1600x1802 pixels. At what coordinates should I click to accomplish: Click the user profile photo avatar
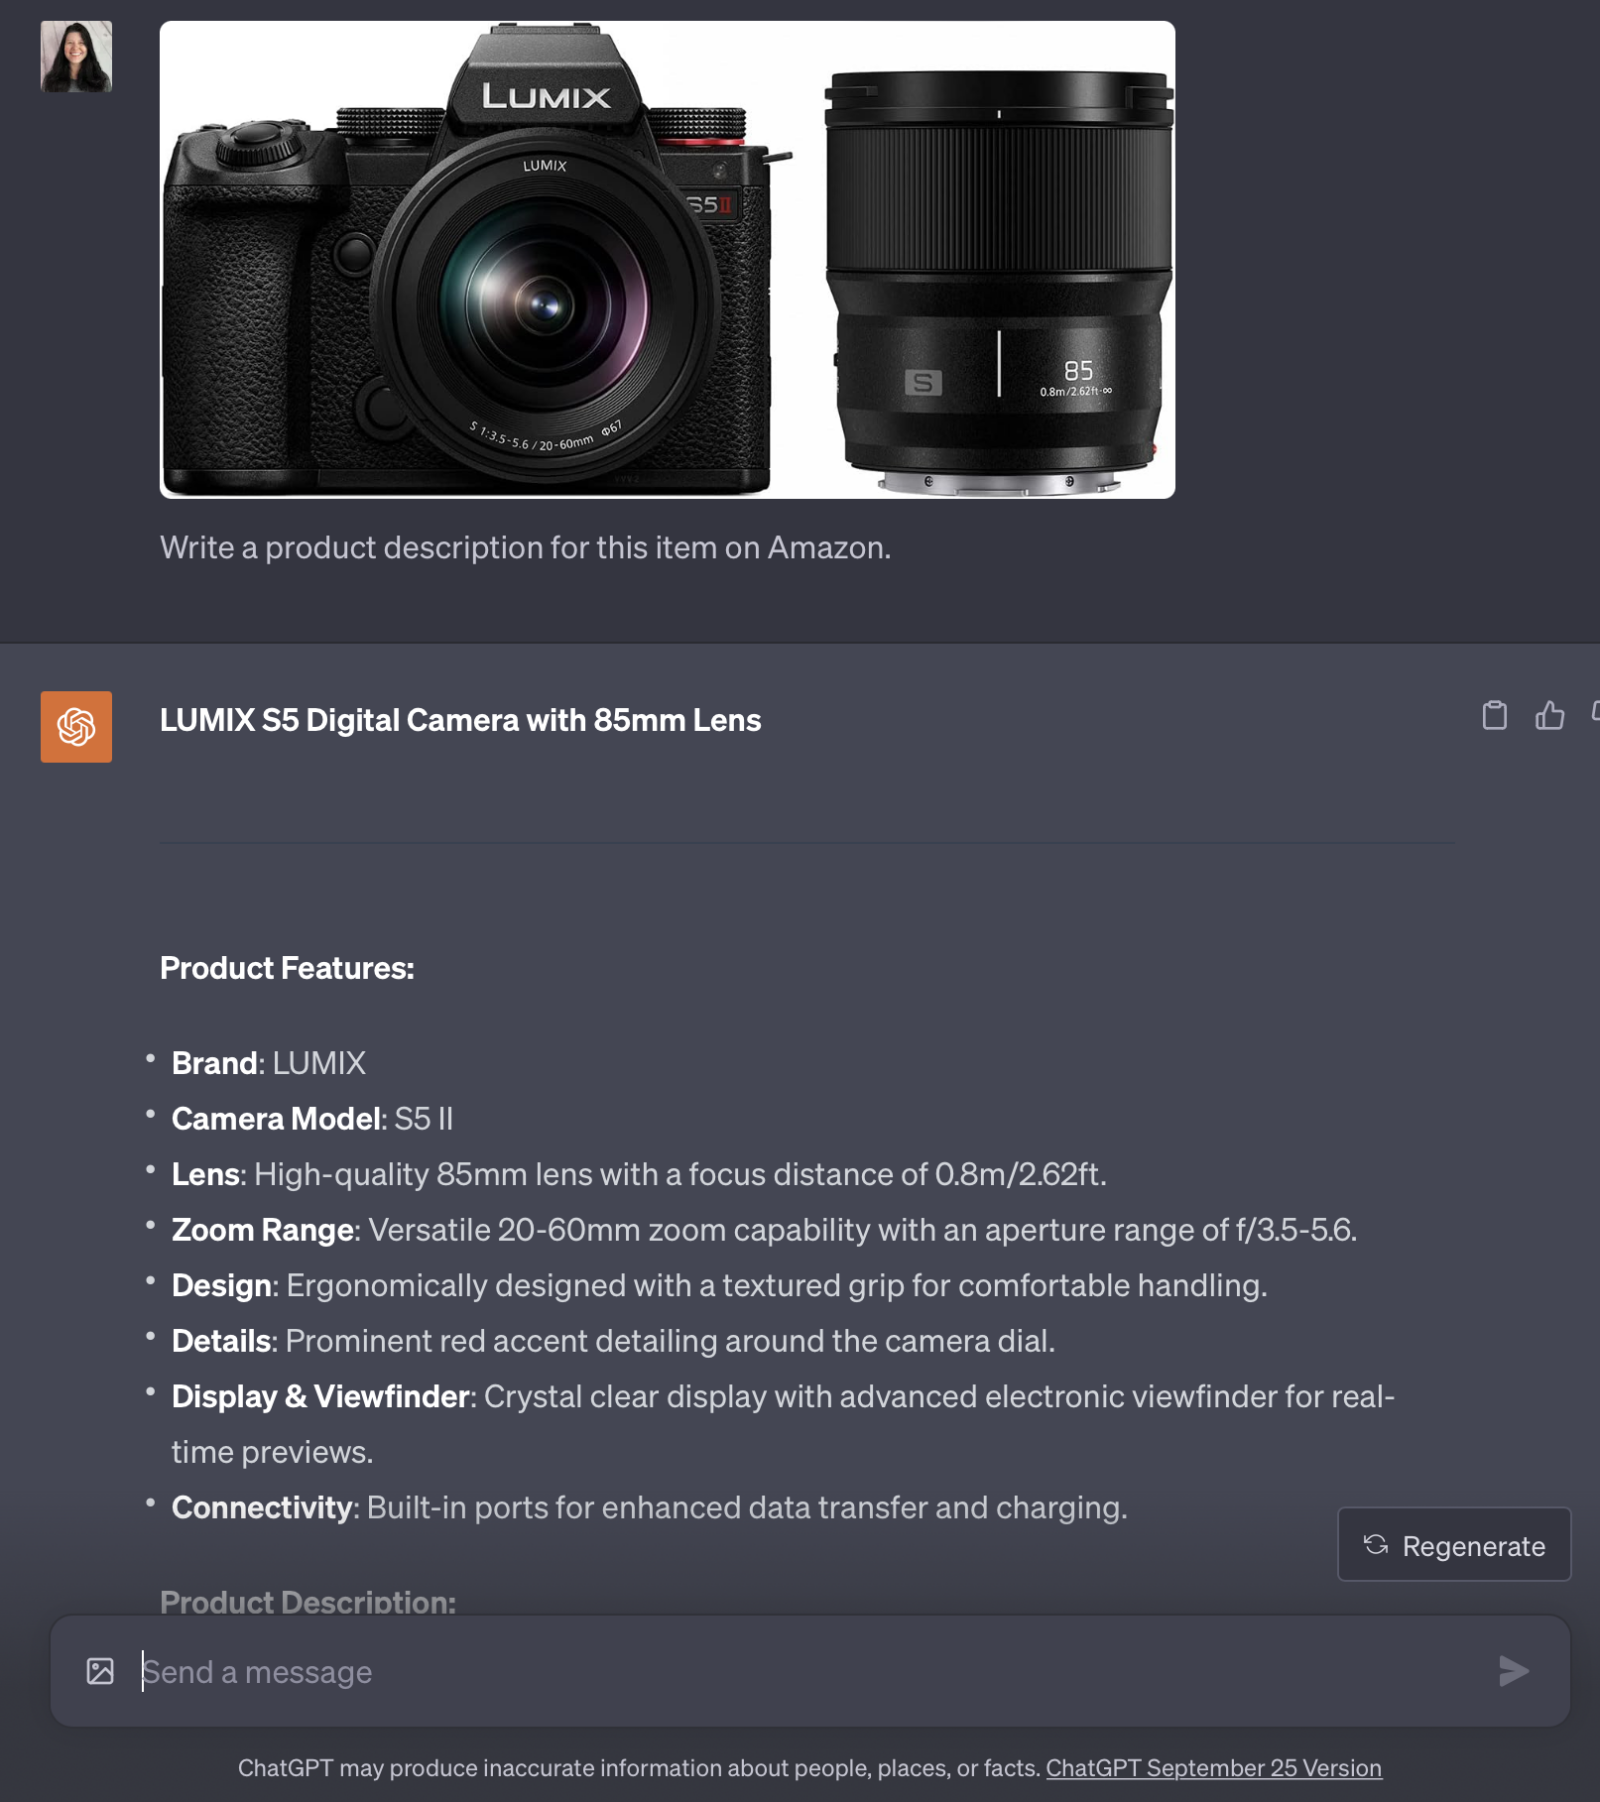(76, 56)
